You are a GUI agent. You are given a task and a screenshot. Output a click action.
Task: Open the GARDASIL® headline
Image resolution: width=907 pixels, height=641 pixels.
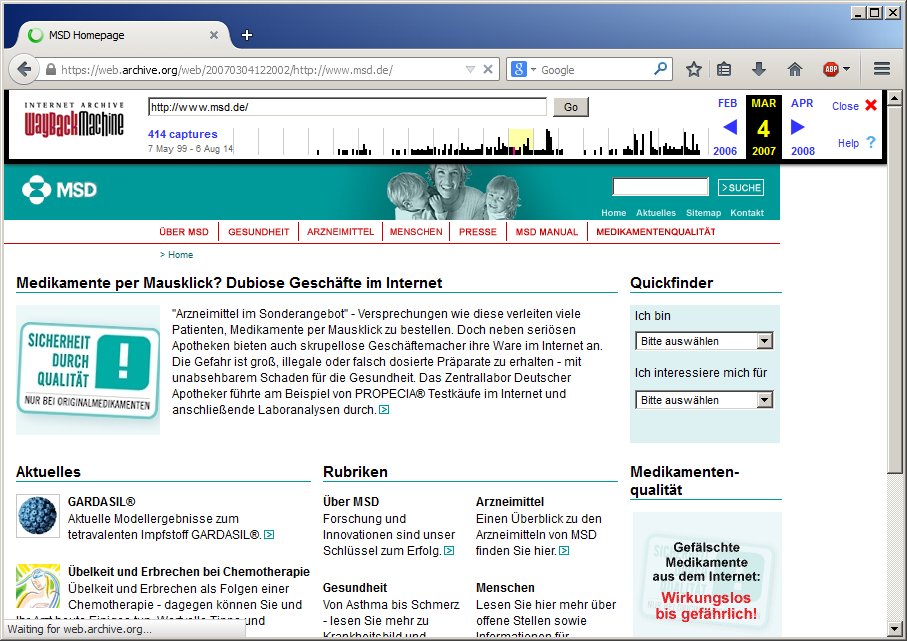tap(101, 502)
